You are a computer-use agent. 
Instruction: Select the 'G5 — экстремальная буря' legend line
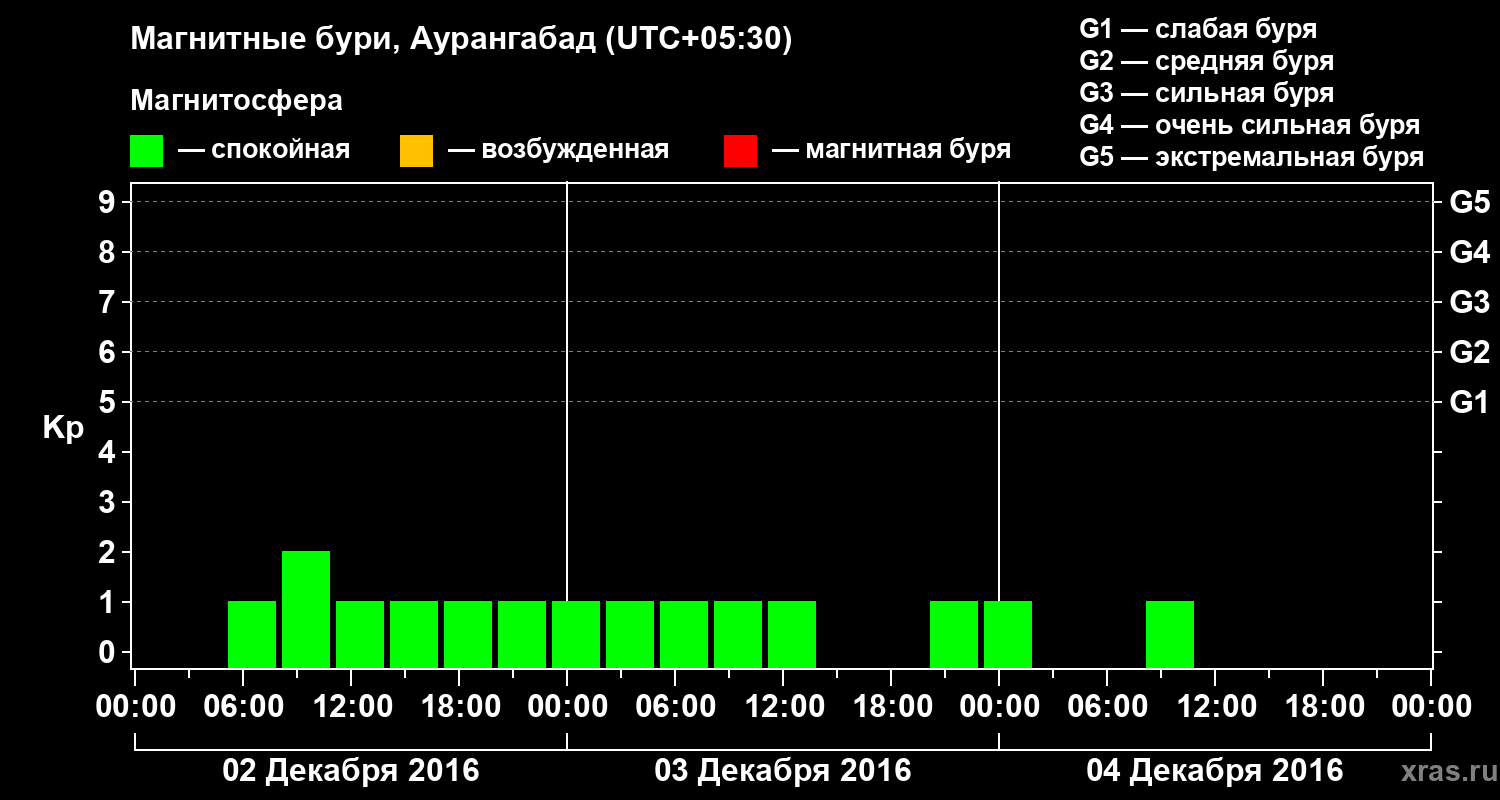click(x=1251, y=157)
